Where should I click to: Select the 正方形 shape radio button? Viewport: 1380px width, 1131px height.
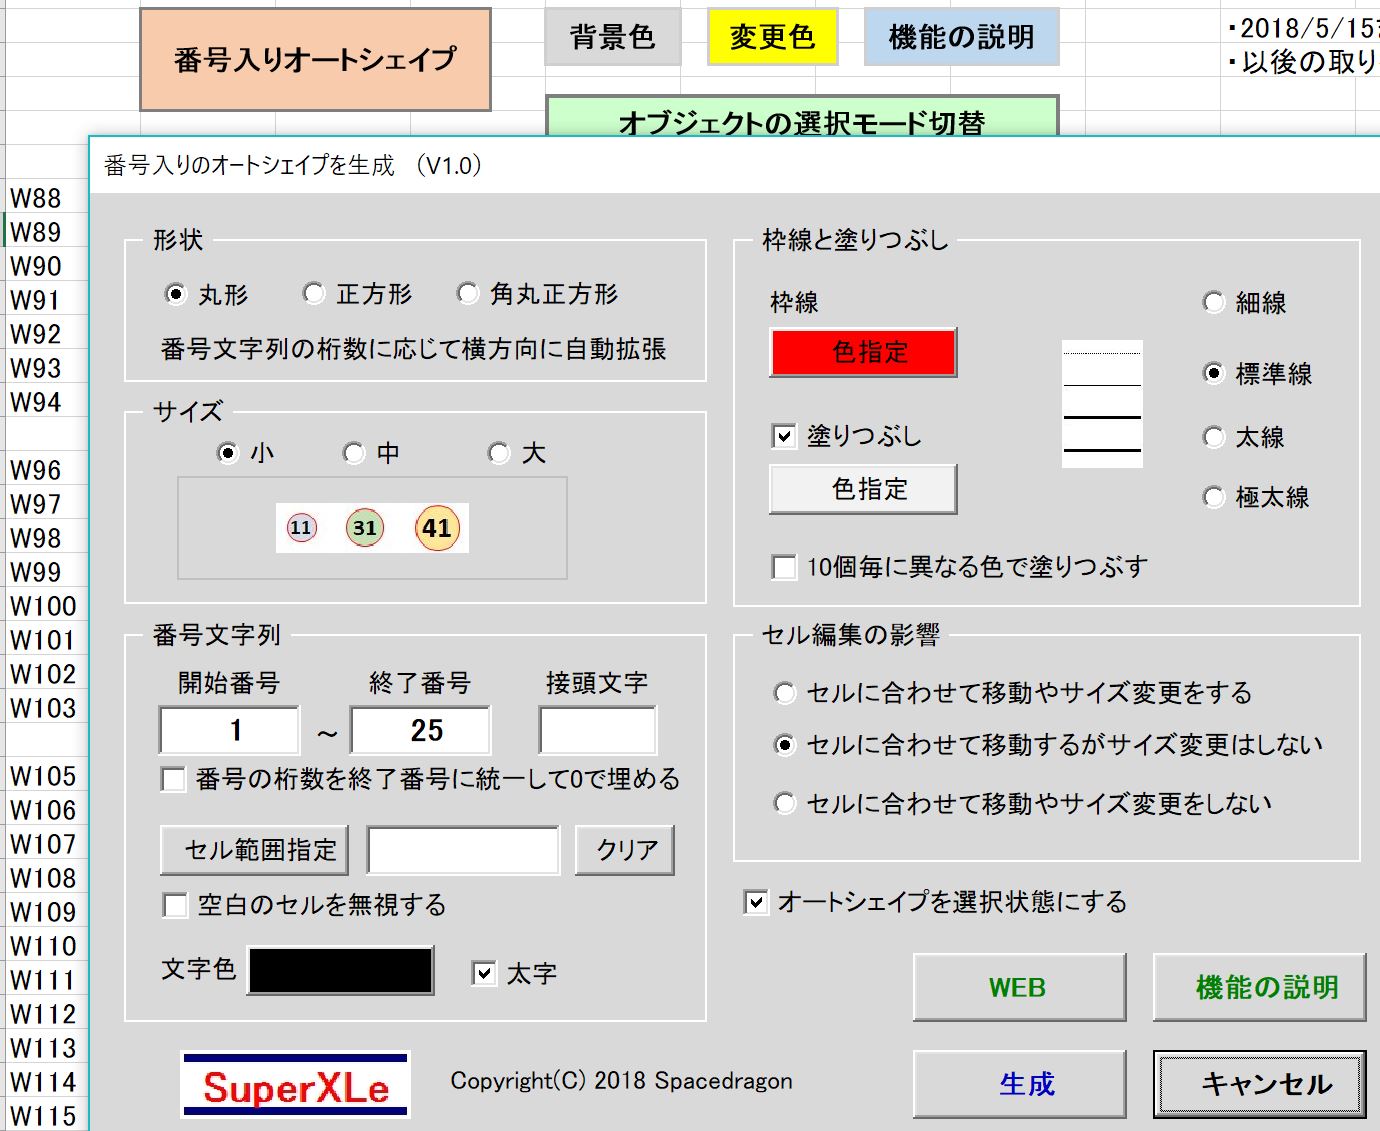click(315, 294)
